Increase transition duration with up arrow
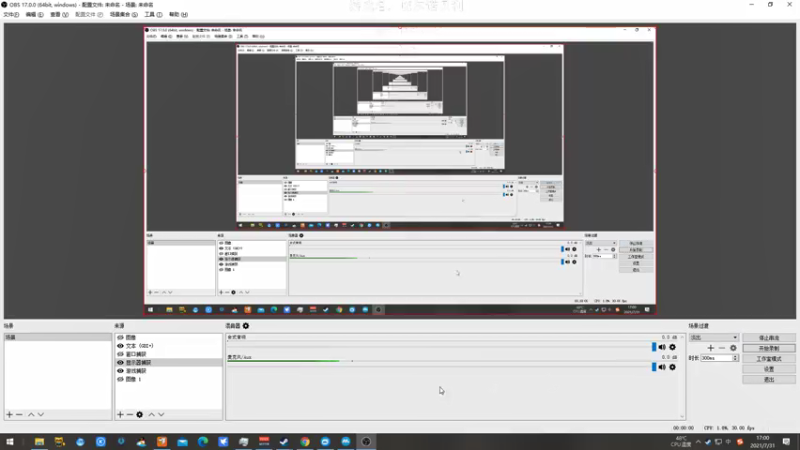Image resolution: width=800 pixels, height=450 pixels. (x=735, y=356)
